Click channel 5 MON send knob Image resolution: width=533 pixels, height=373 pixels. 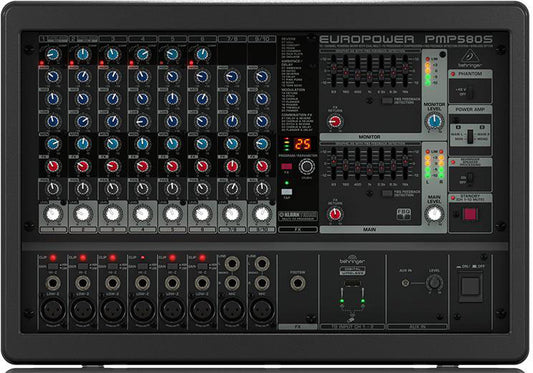point(172,144)
